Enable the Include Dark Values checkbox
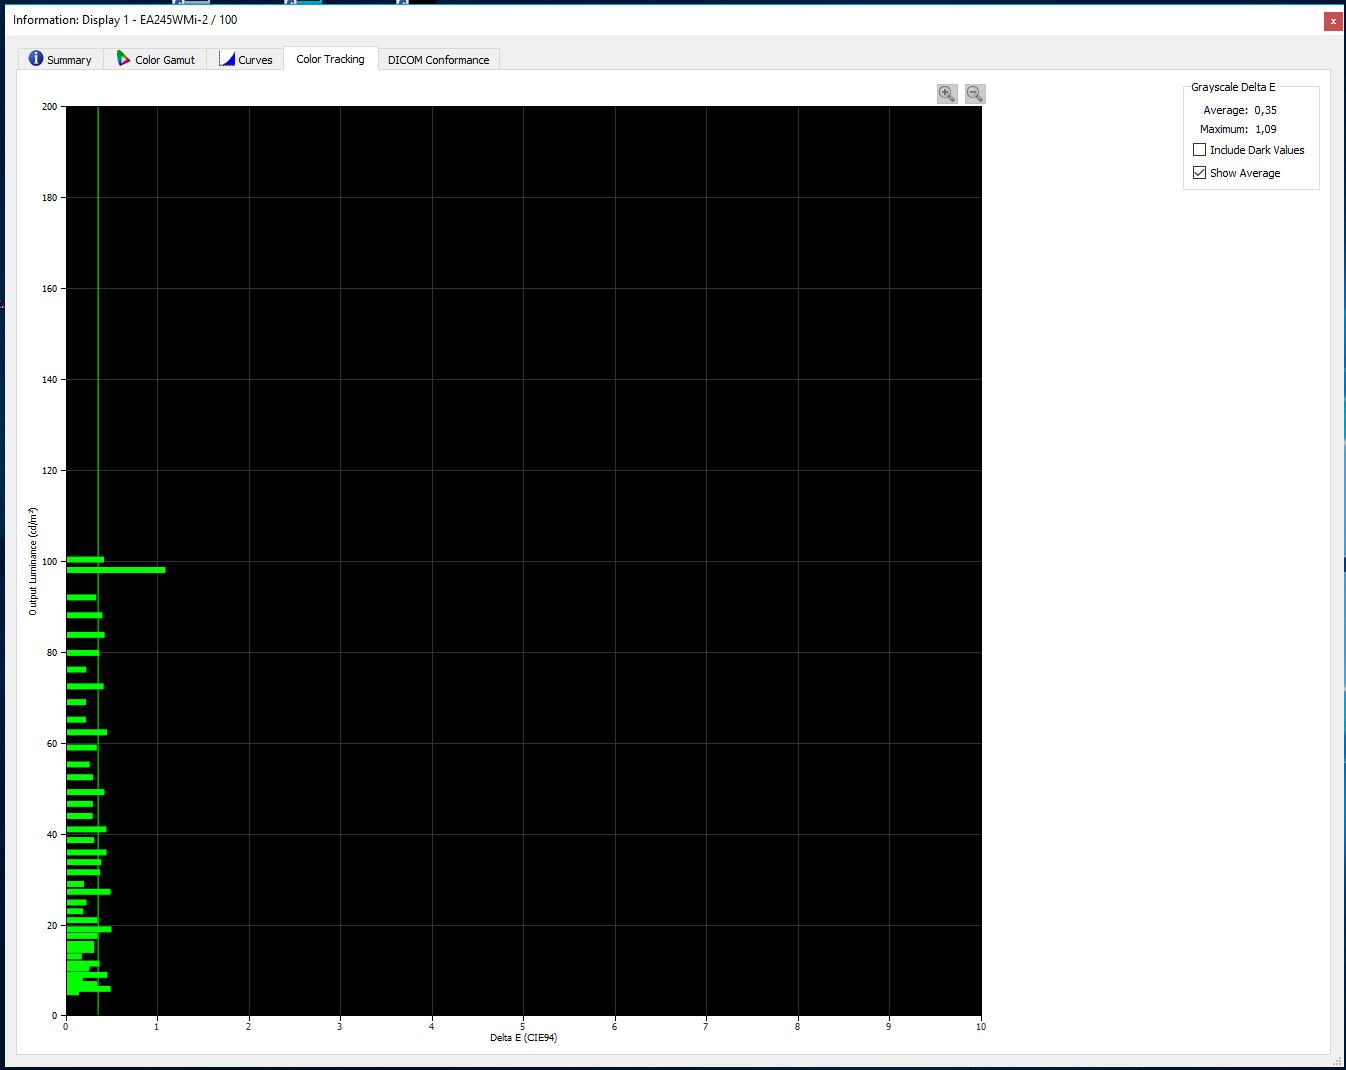 coord(1199,150)
